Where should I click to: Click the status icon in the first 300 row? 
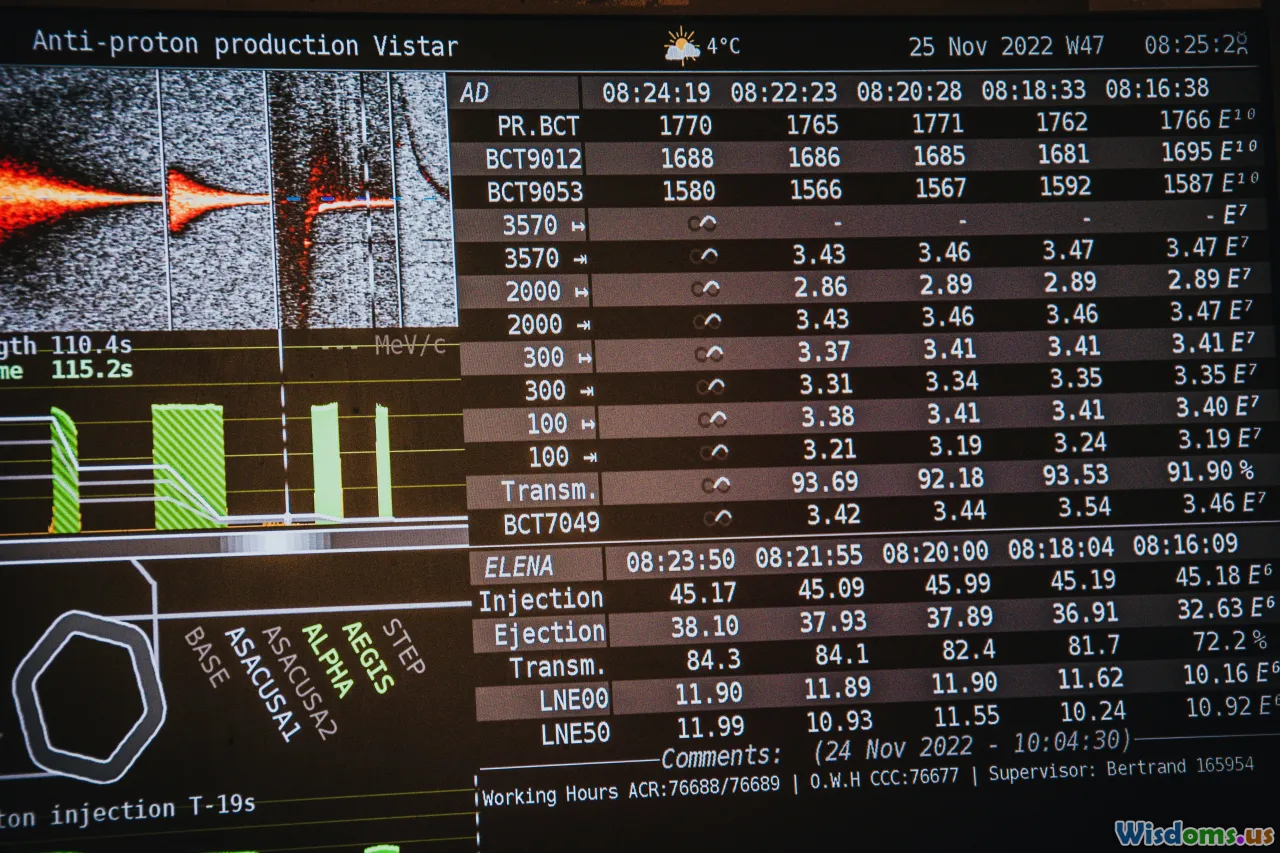point(710,354)
